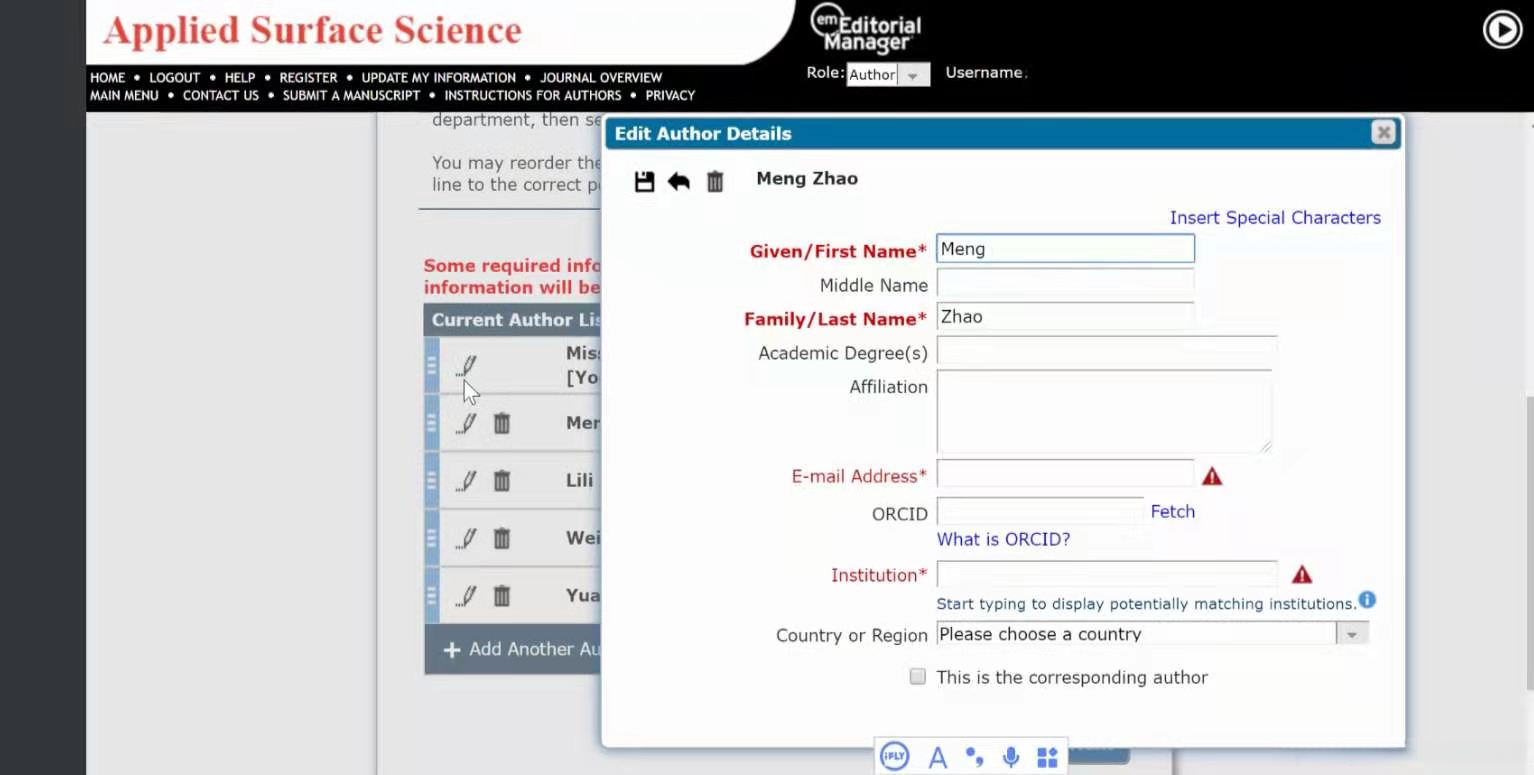This screenshot has height=775, width=1534.
Task: Click LOGOUT in the navigation bar
Action: click(x=175, y=77)
